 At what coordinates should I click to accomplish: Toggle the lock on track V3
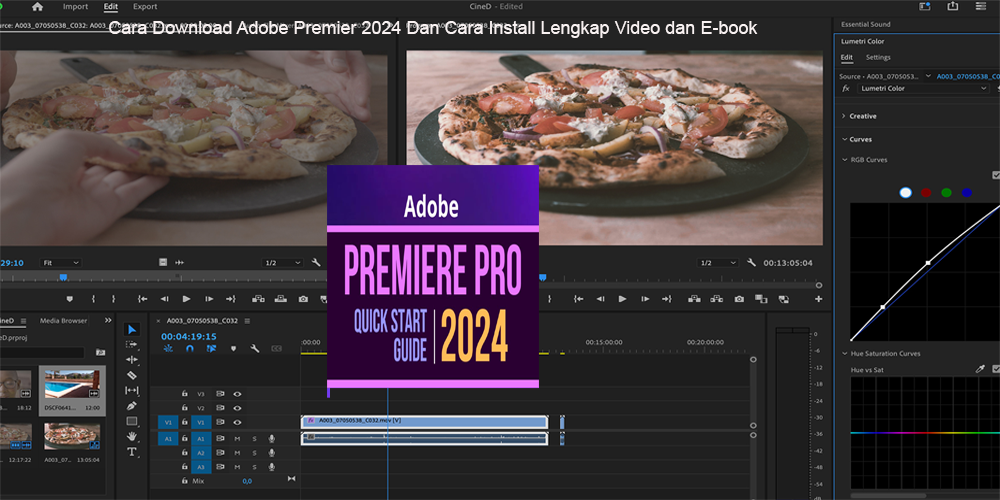[185, 394]
